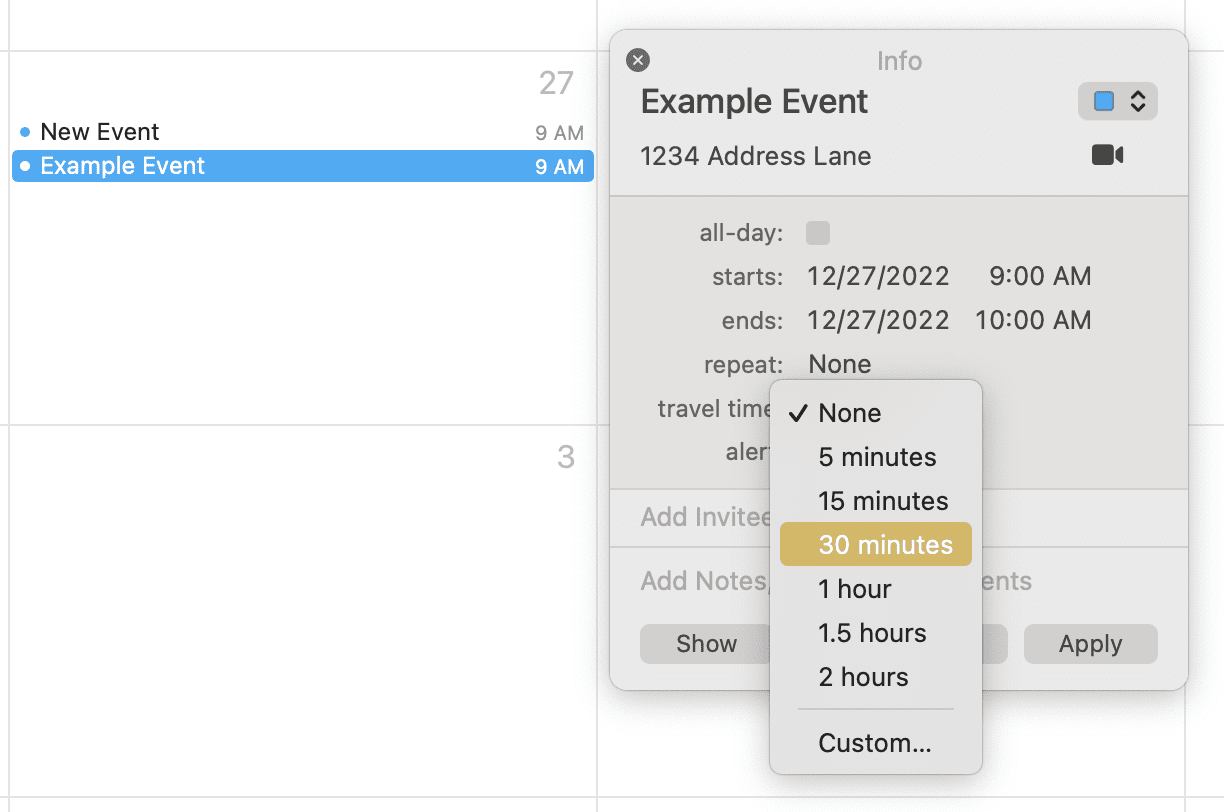Select 1.5 hours travel time
This screenshot has width=1224, height=812.
[872, 632]
